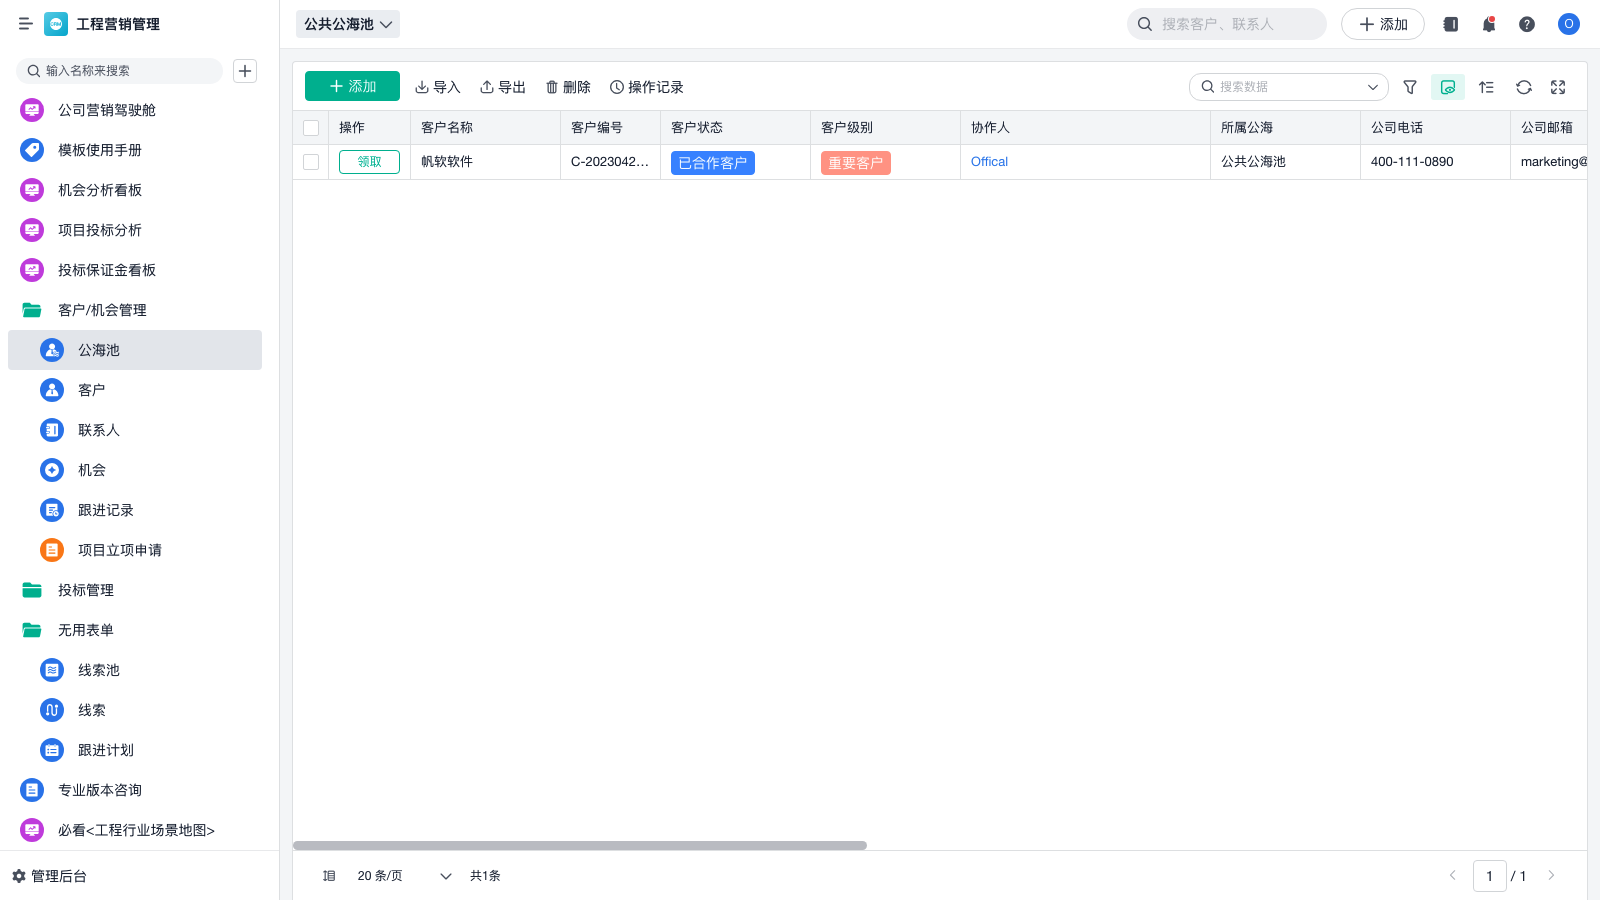Check the select-all checkbox in table header
Image resolution: width=1600 pixels, height=900 pixels.
click(x=311, y=127)
